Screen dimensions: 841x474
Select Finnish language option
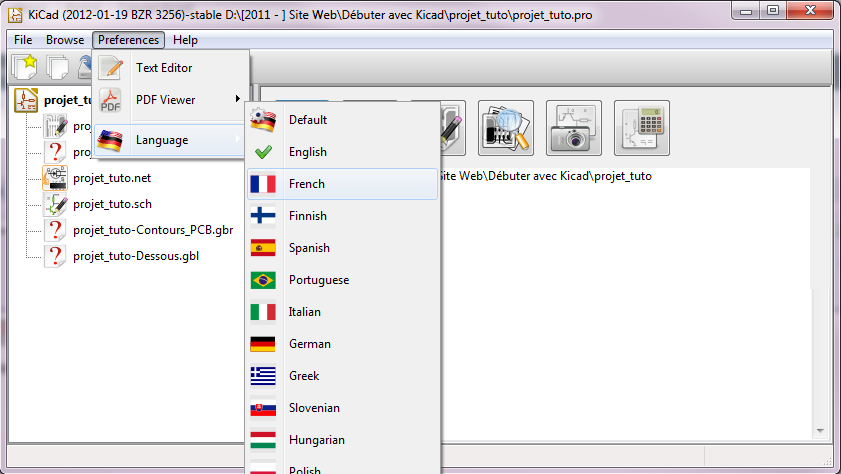pyautogui.click(x=342, y=216)
